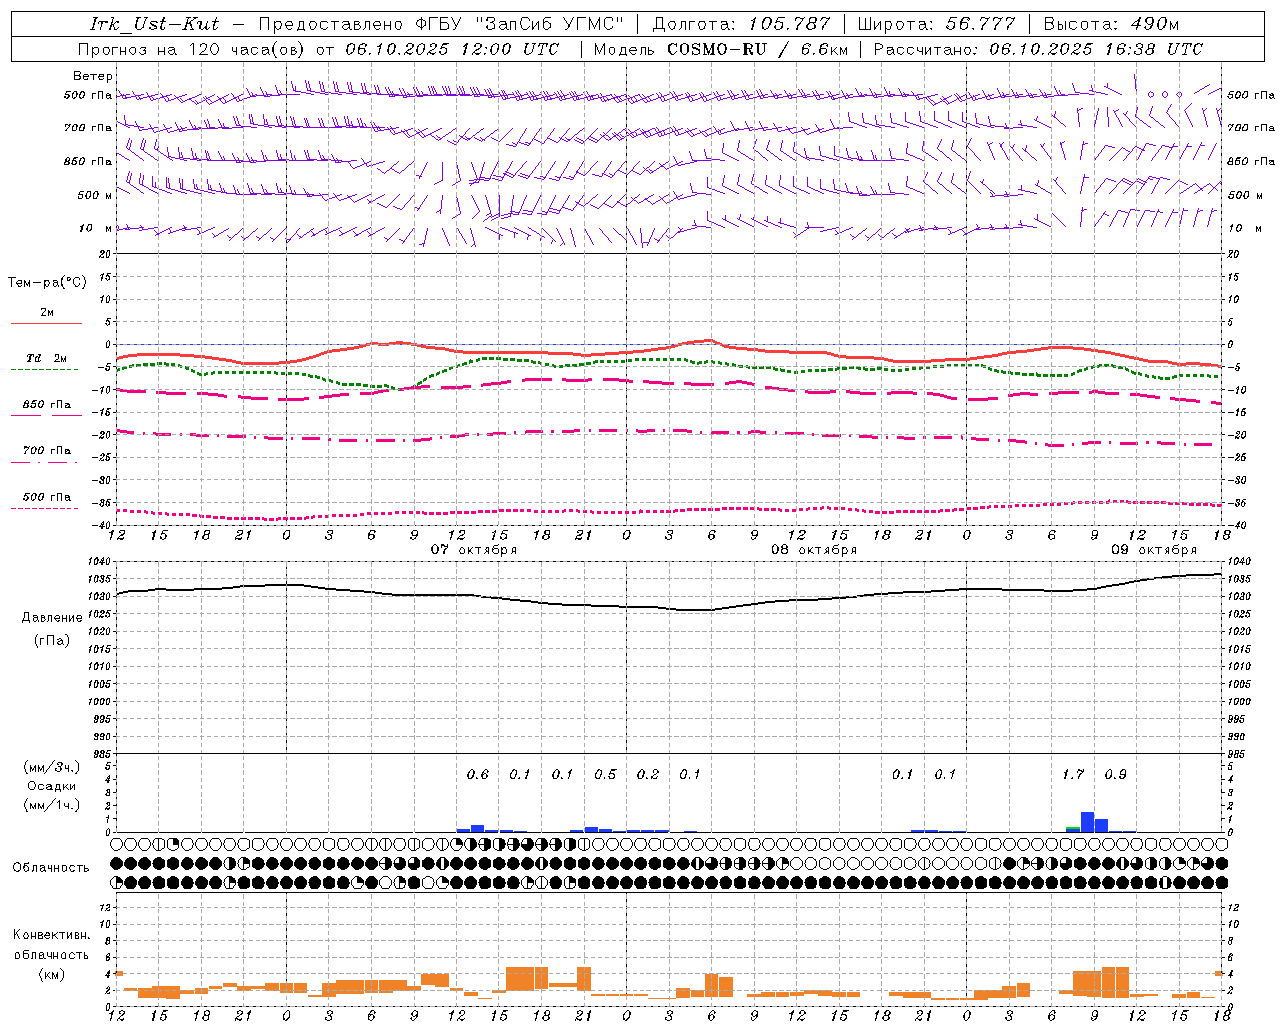Click the 07 октября date label
Image resolution: width=1280 pixels, height=1024 pixels.
pos(473,550)
